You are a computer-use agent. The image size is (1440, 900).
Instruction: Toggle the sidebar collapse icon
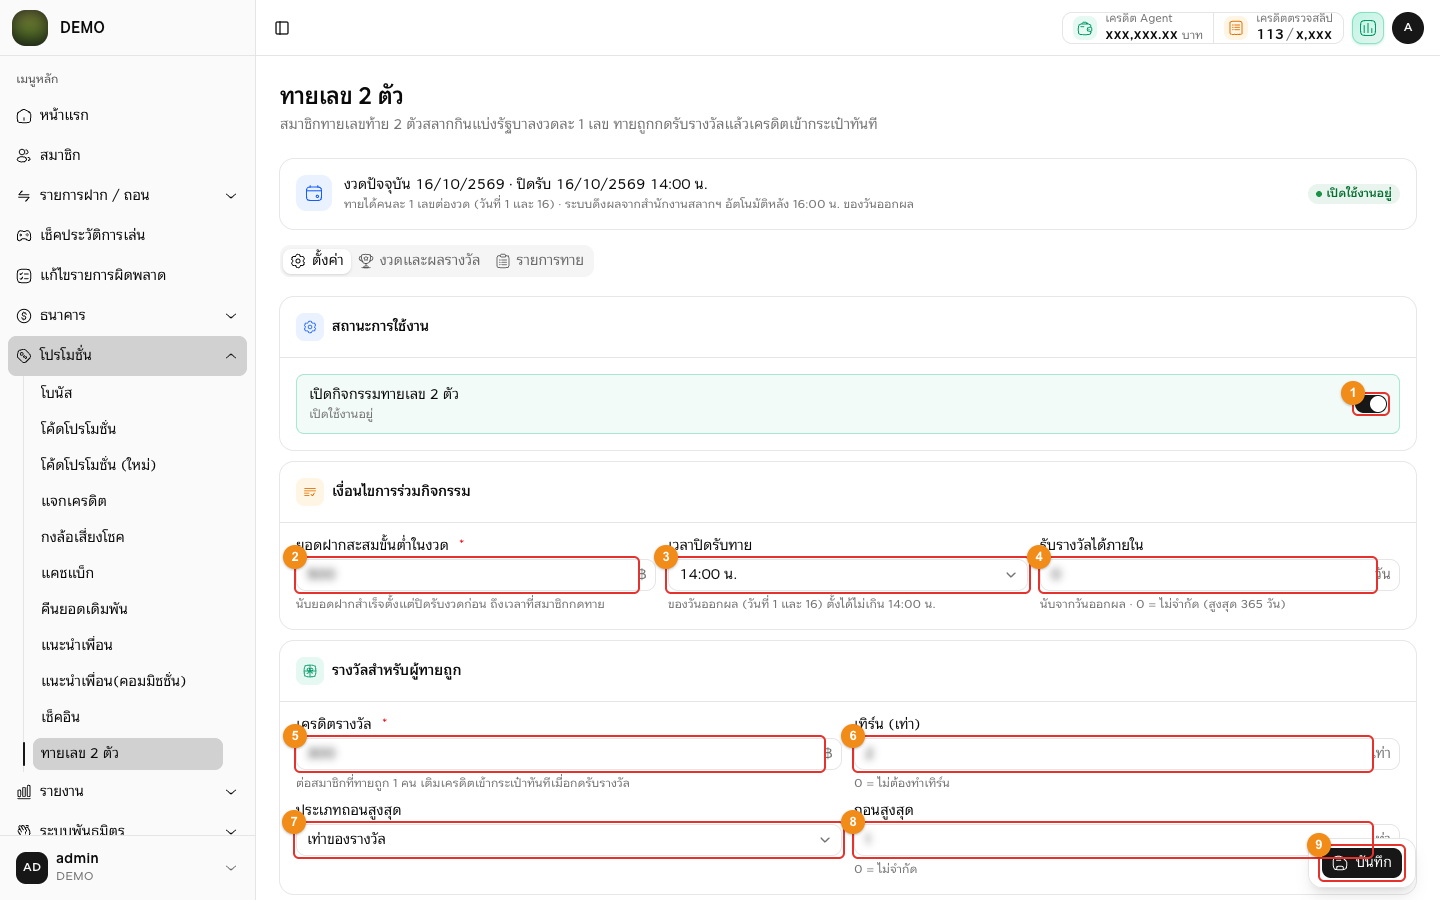click(282, 28)
